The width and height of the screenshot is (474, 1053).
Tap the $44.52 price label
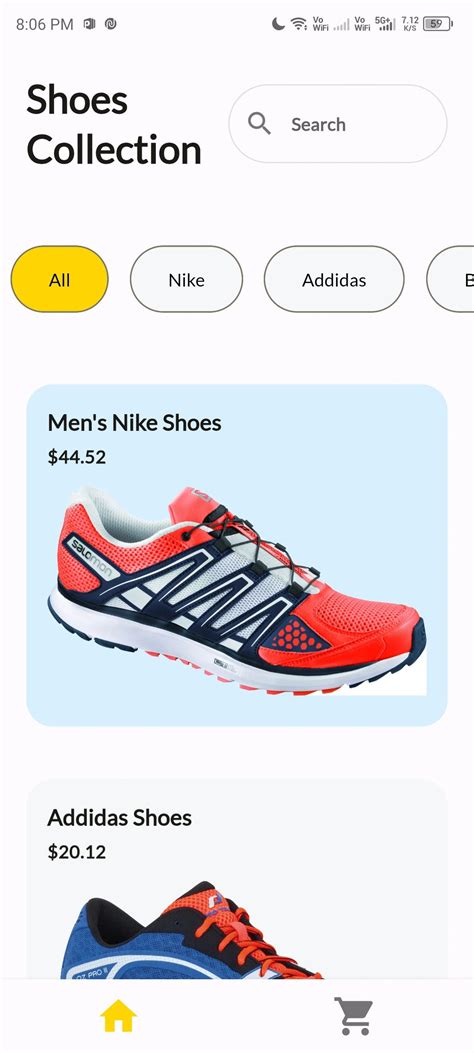[77, 457]
